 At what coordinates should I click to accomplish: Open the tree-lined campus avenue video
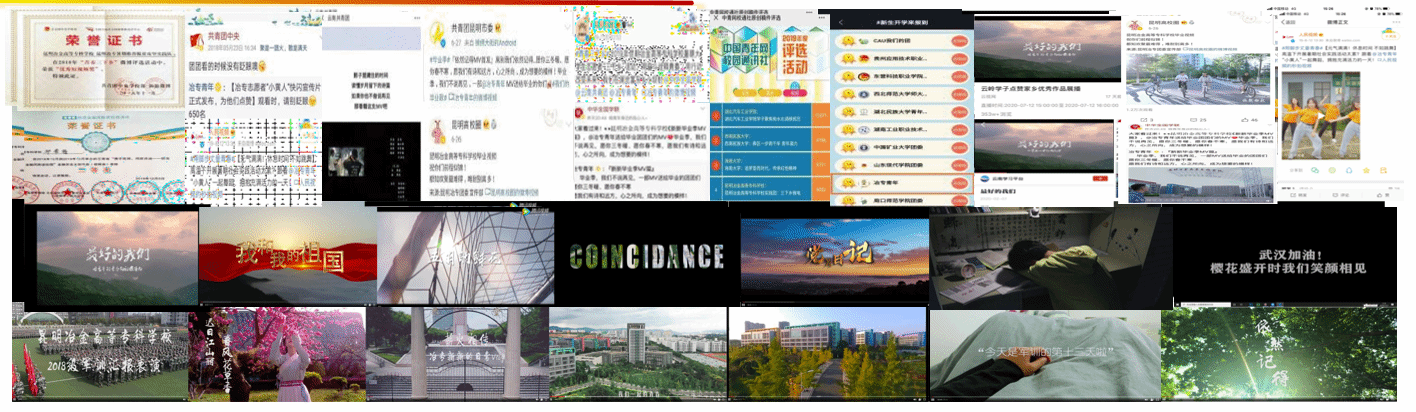(828, 354)
